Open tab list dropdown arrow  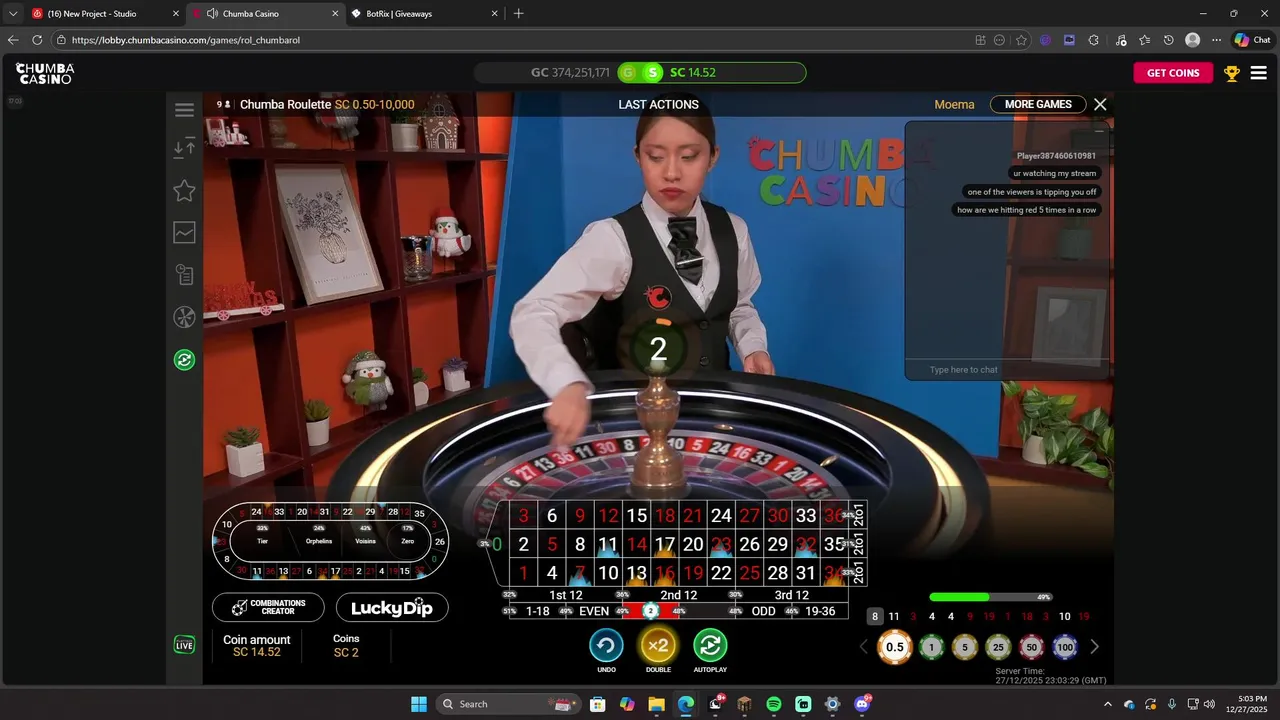pyautogui.click(x=13, y=14)
